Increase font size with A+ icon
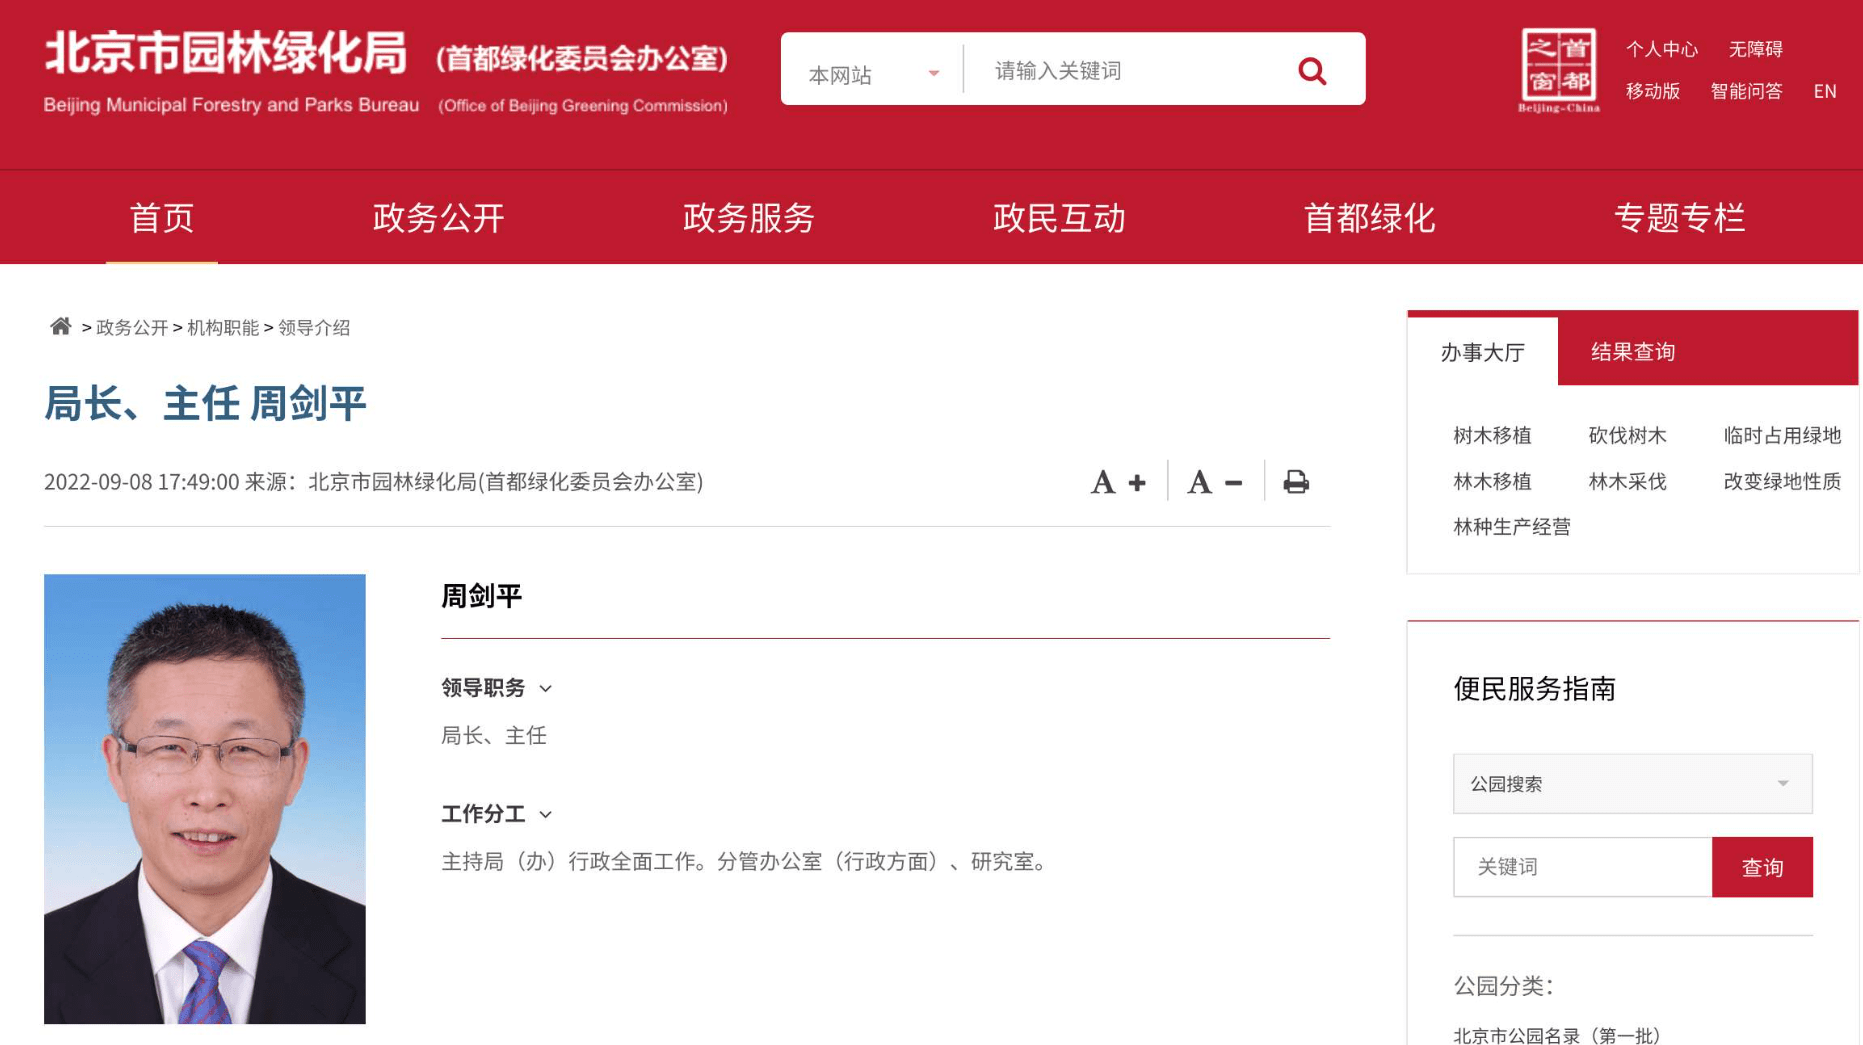The height and width of the screenshot is (1045, 1863). coord(1118,482)
